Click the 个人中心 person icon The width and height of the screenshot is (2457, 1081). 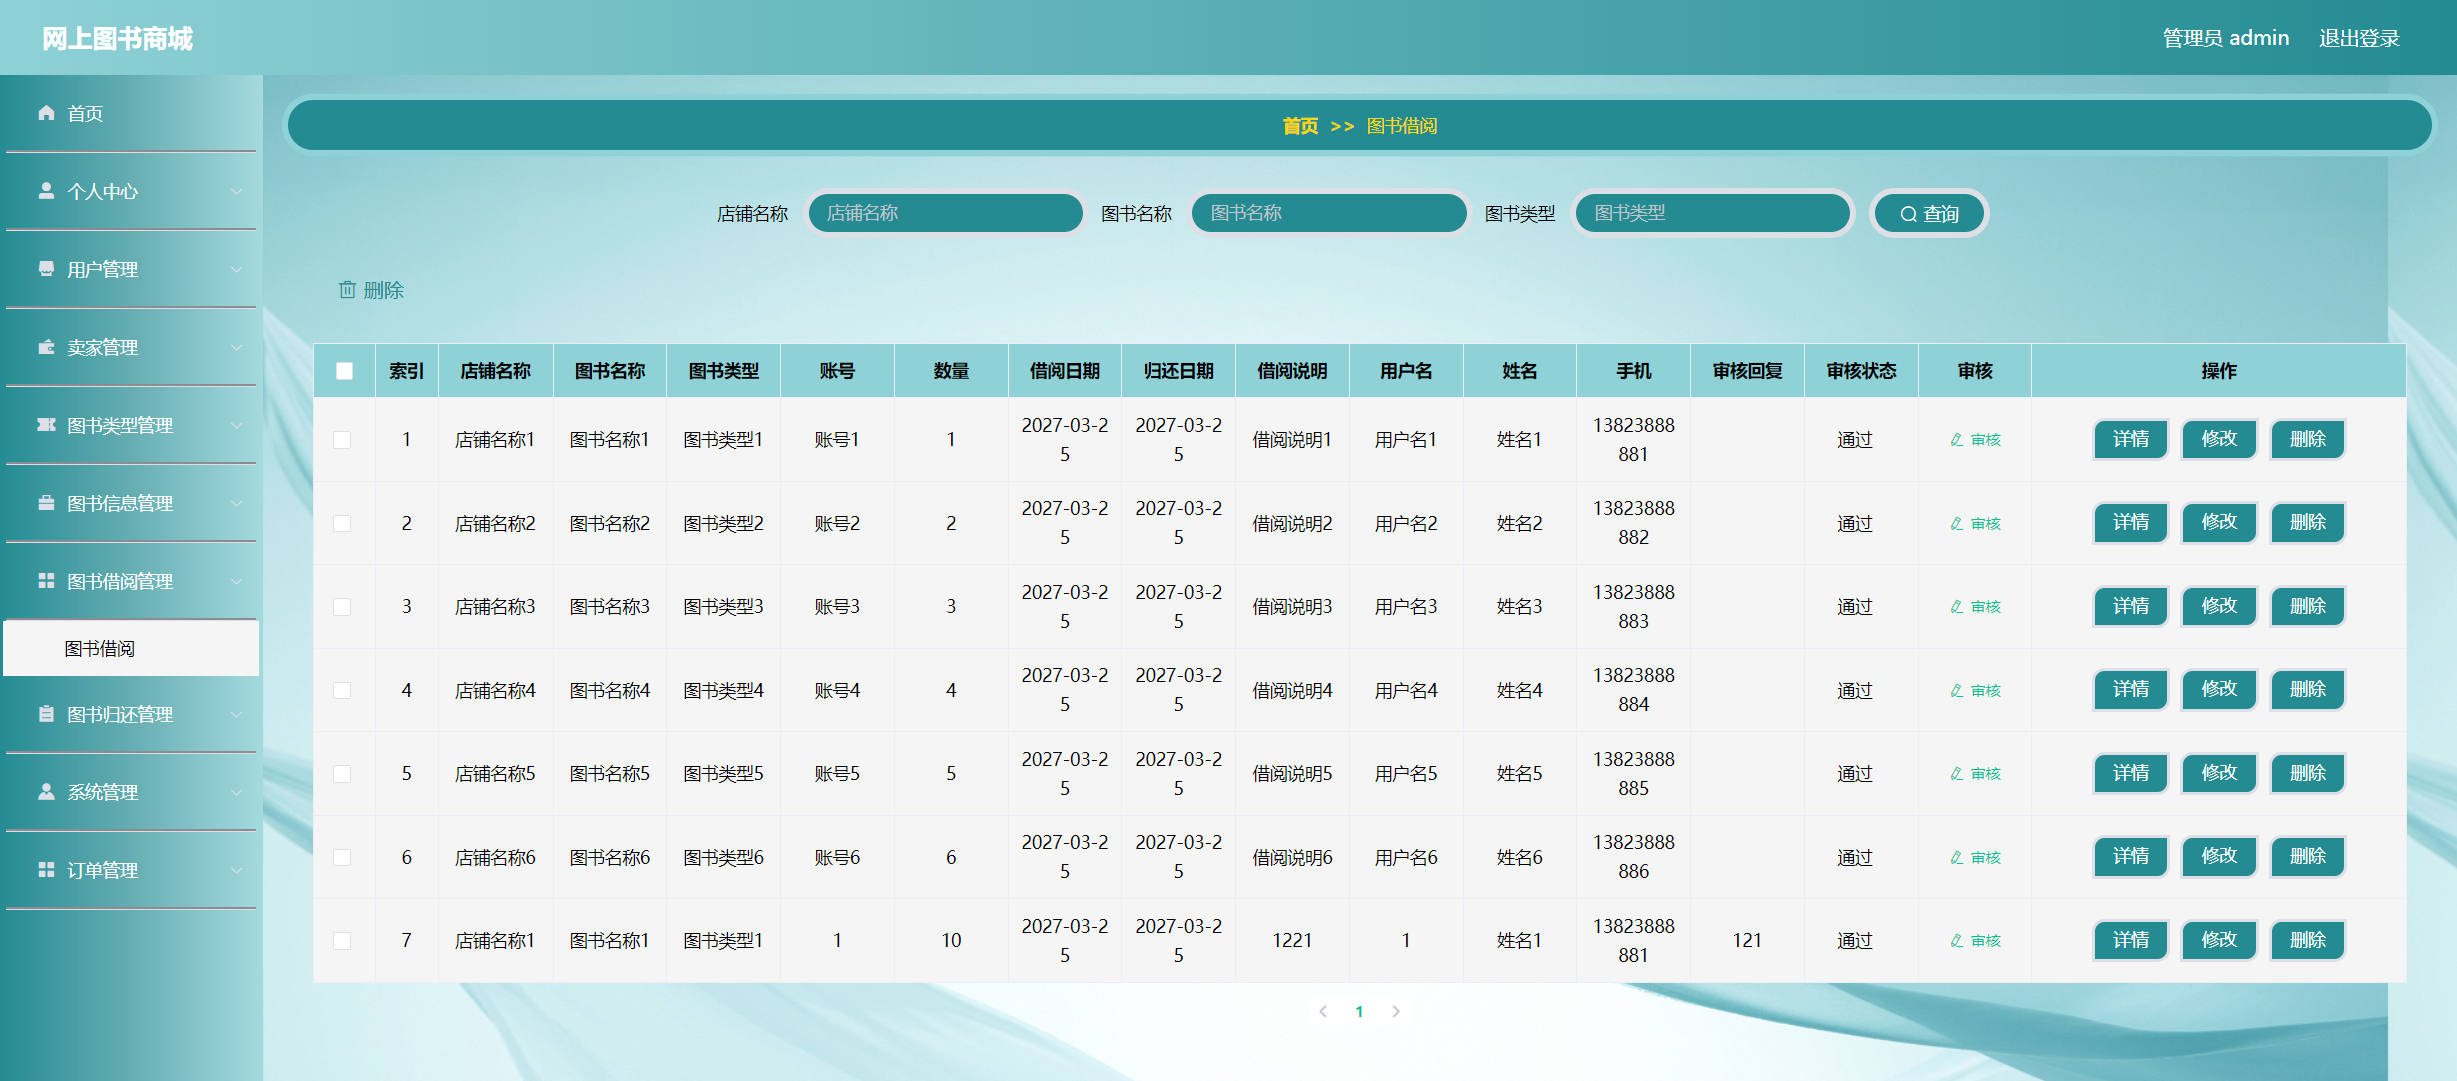tap(45, 191)
